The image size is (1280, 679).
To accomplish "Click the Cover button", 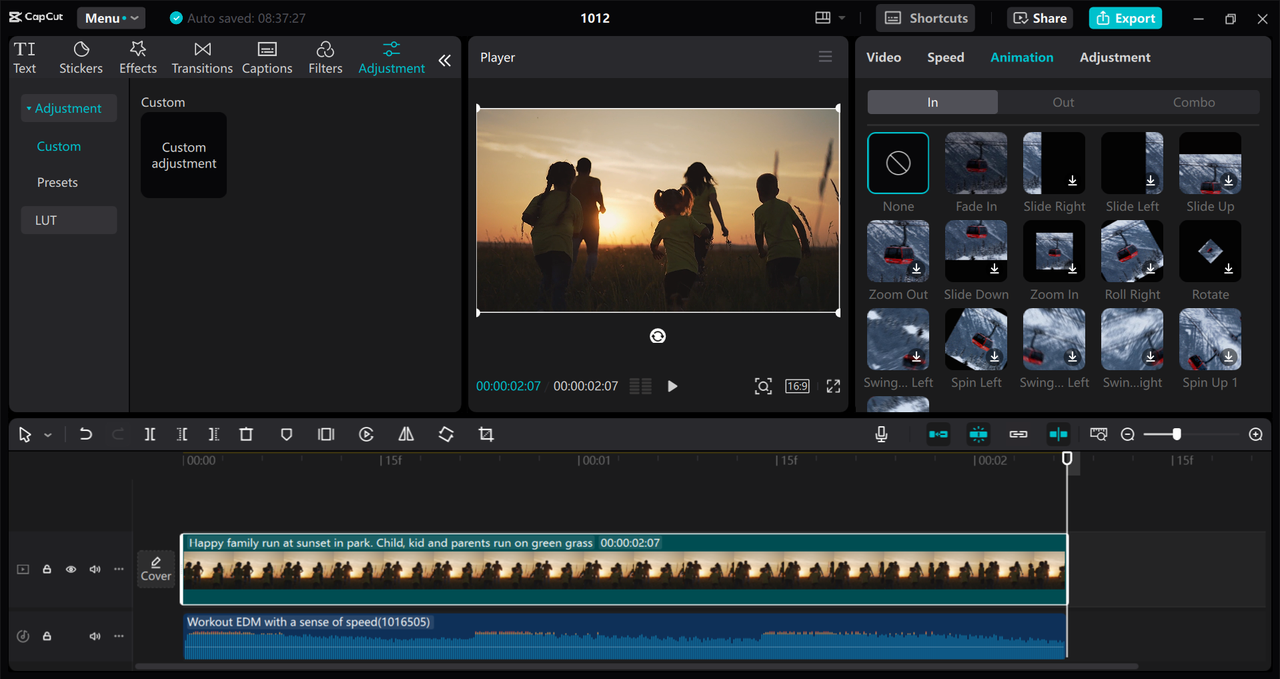I will coord(156,569).
